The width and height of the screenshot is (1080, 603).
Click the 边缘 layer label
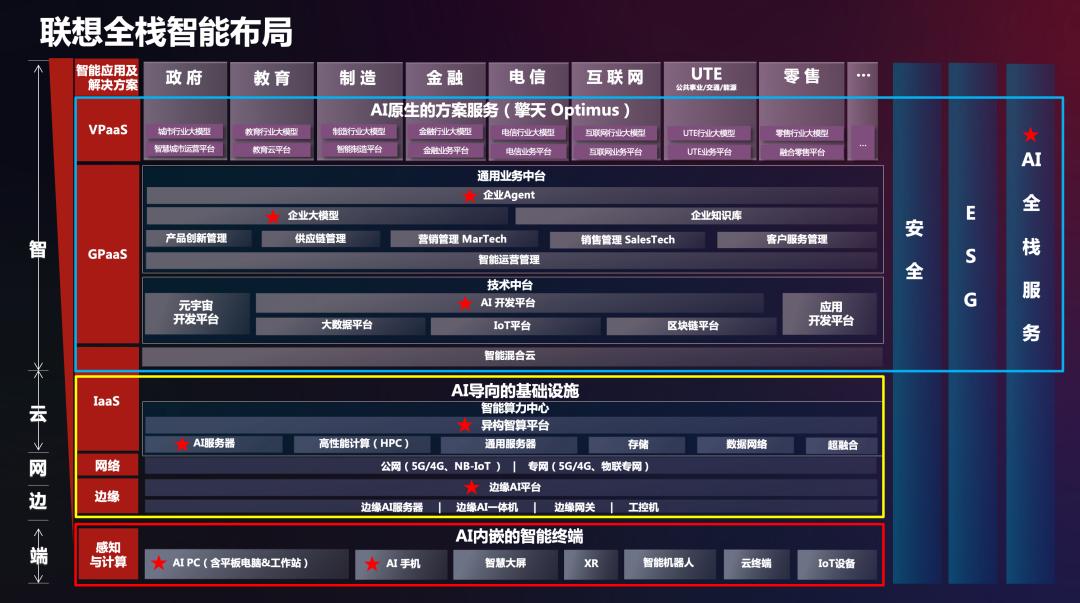click(x=107, y=496)
